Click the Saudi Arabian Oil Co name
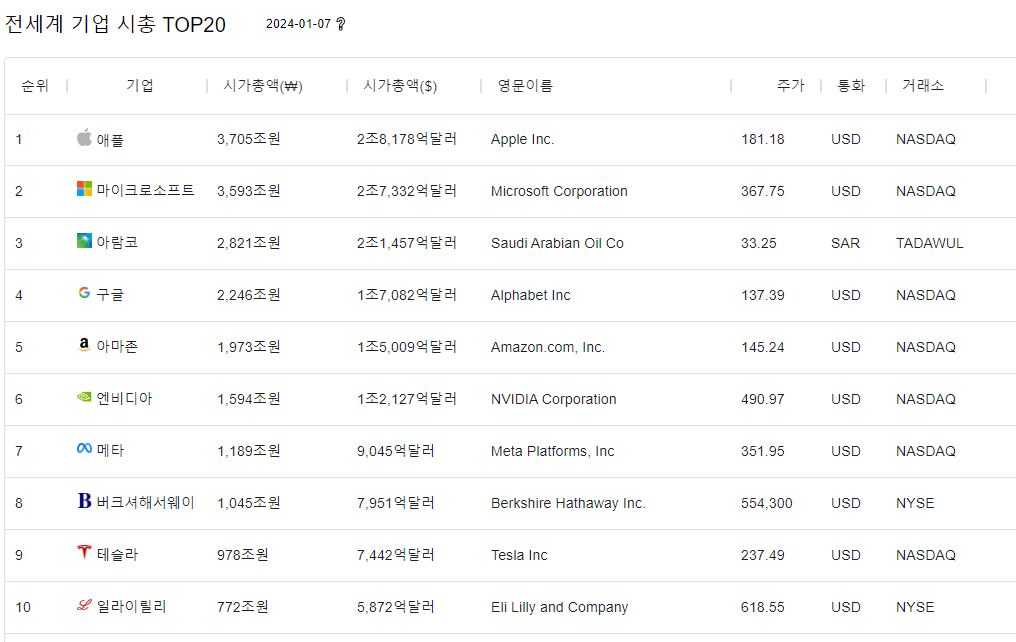Image resolution: width=1016 pixels, height=642 pixels. (x=557, y=243)
